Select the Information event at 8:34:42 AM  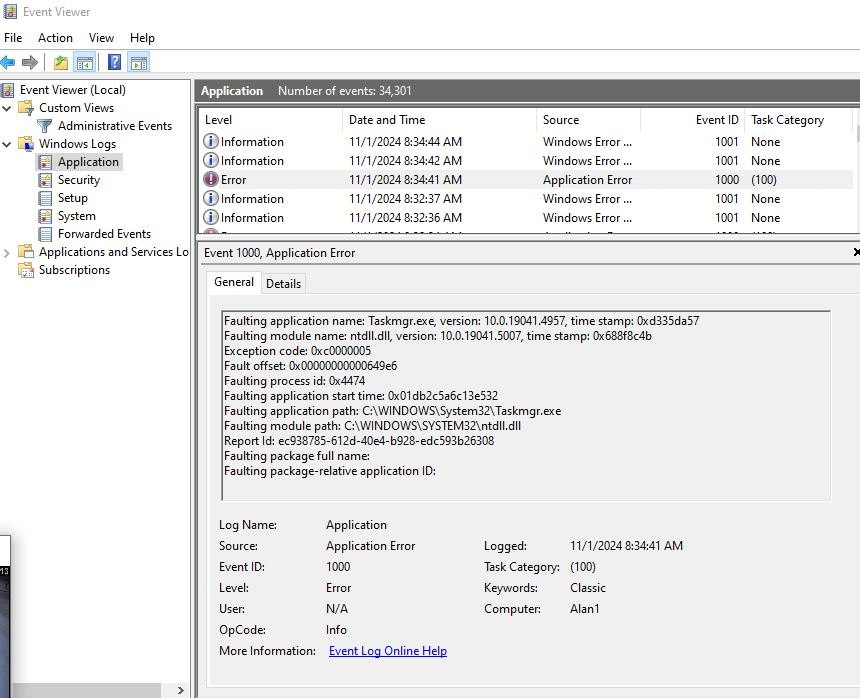coord(527,161)
